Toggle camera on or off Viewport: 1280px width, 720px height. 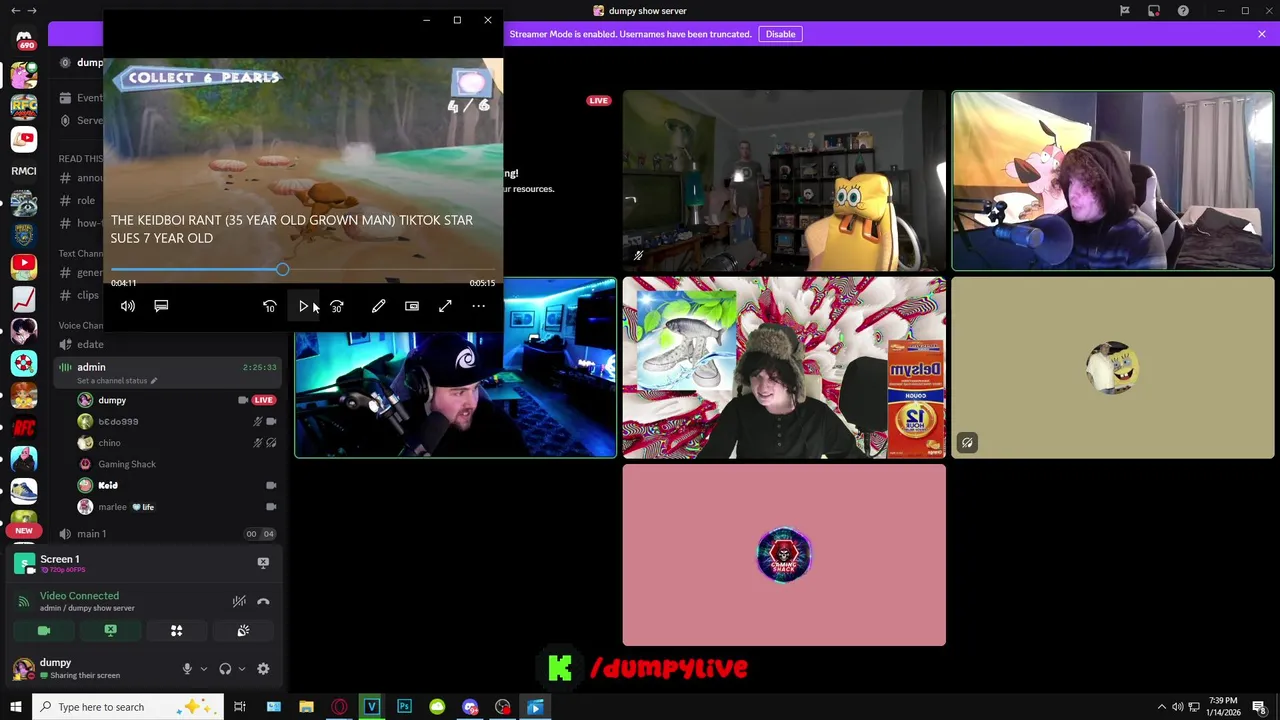tap(44, 630)
